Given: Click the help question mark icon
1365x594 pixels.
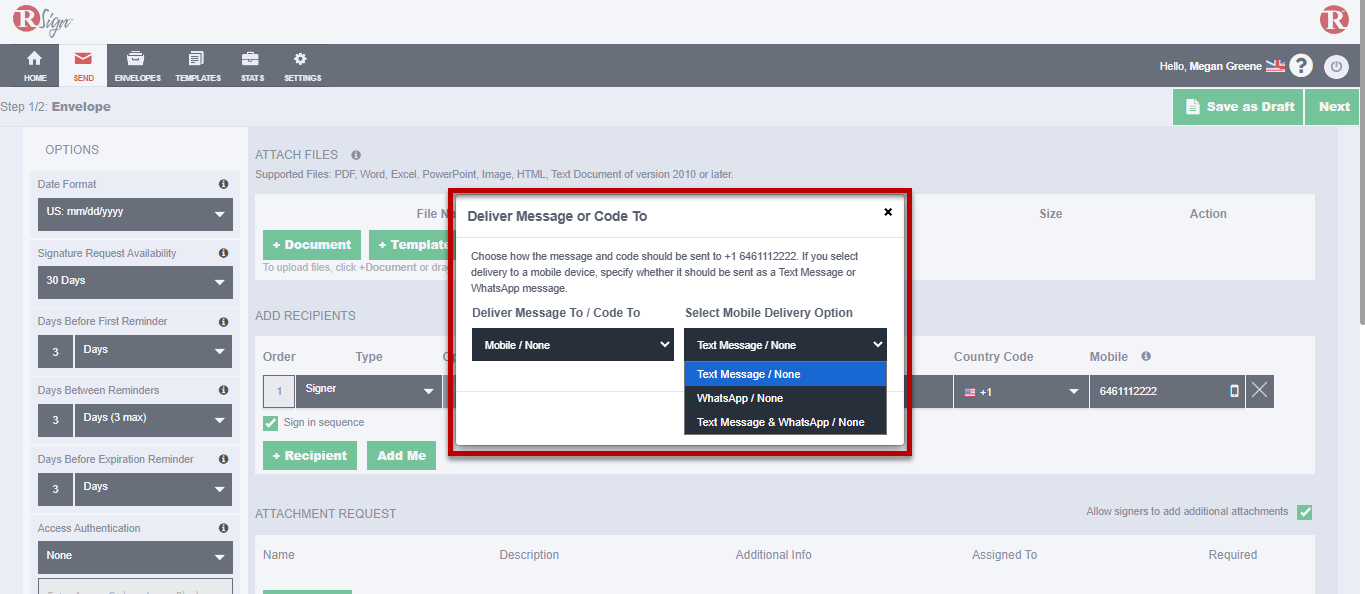Looking at the screenshot, I should pos(1300,66).
